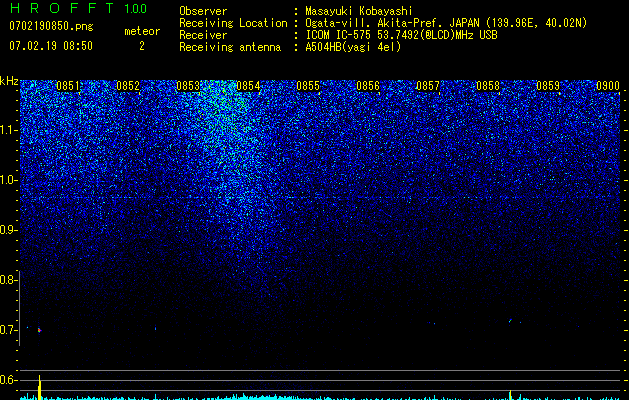Click the 0856 time marker

pos(368,86)
